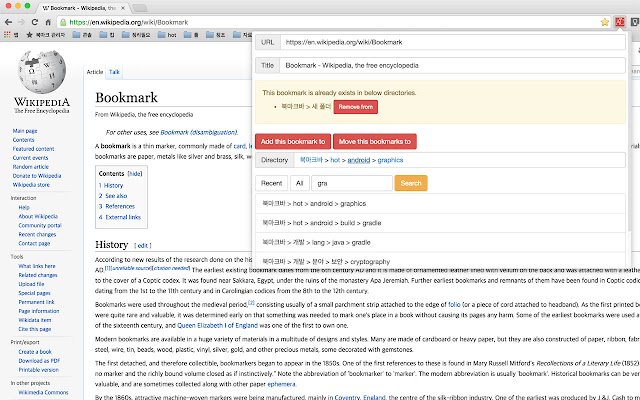The height and width of the screenshot is (400, 640).
Task: Open the 'Random article' sidebar link
Action: [x=31, y=167]
